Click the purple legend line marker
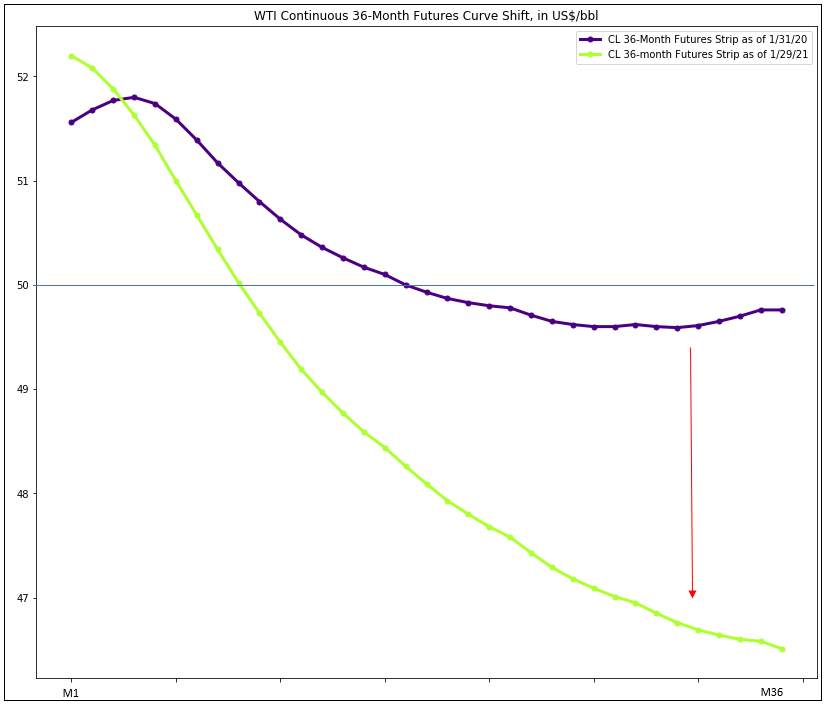 tap(591, 40)
